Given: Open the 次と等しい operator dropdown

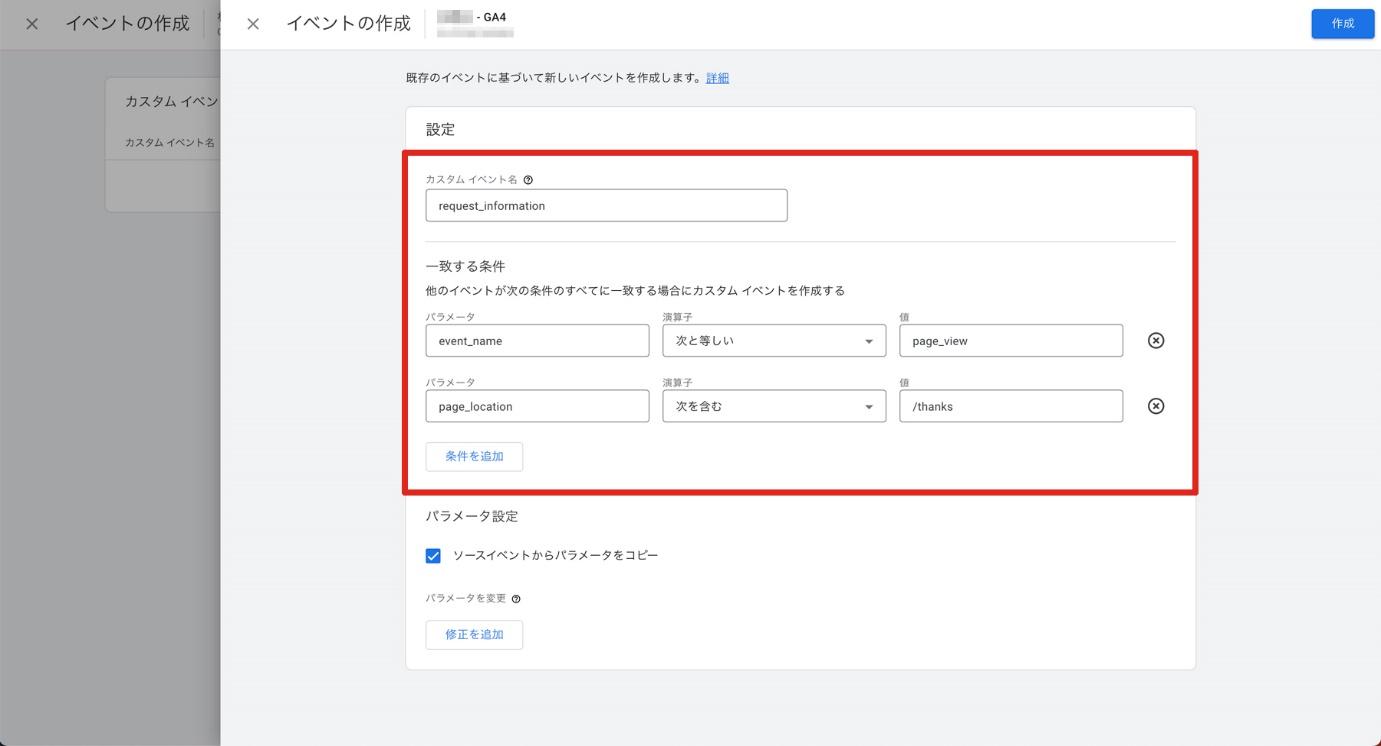Looking at the screenshot, I should point(774,341).
